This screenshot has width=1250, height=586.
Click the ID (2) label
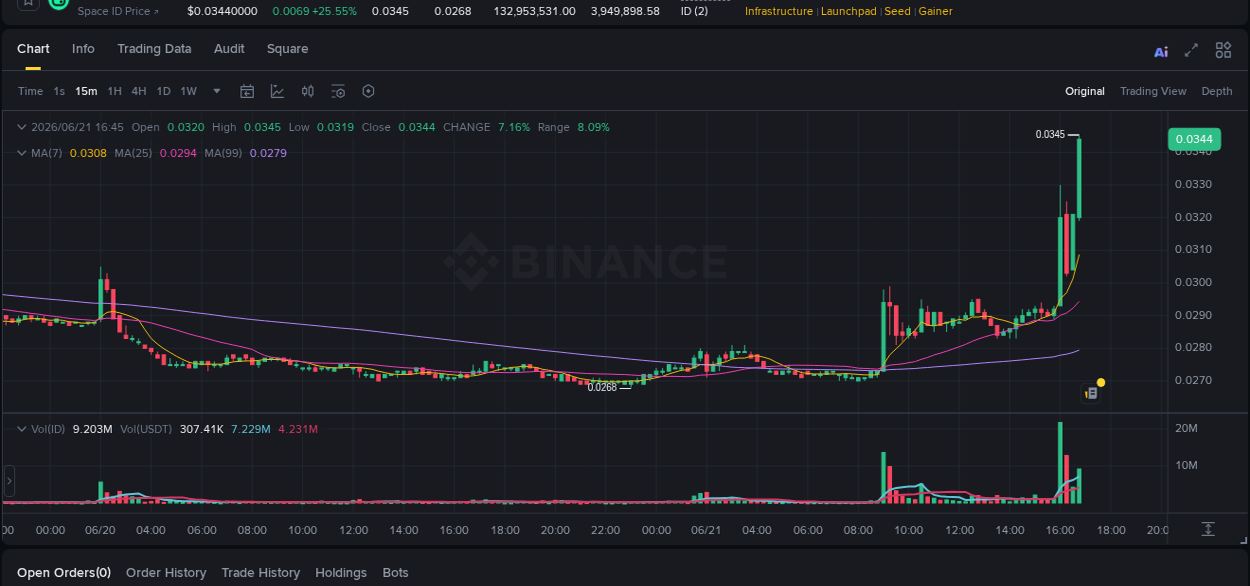click(x=696, y=11)
